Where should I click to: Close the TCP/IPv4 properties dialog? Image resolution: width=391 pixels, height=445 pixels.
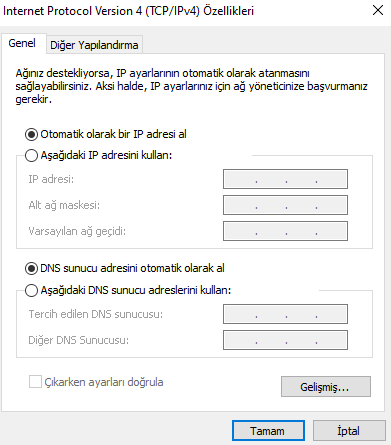(378, 10)
